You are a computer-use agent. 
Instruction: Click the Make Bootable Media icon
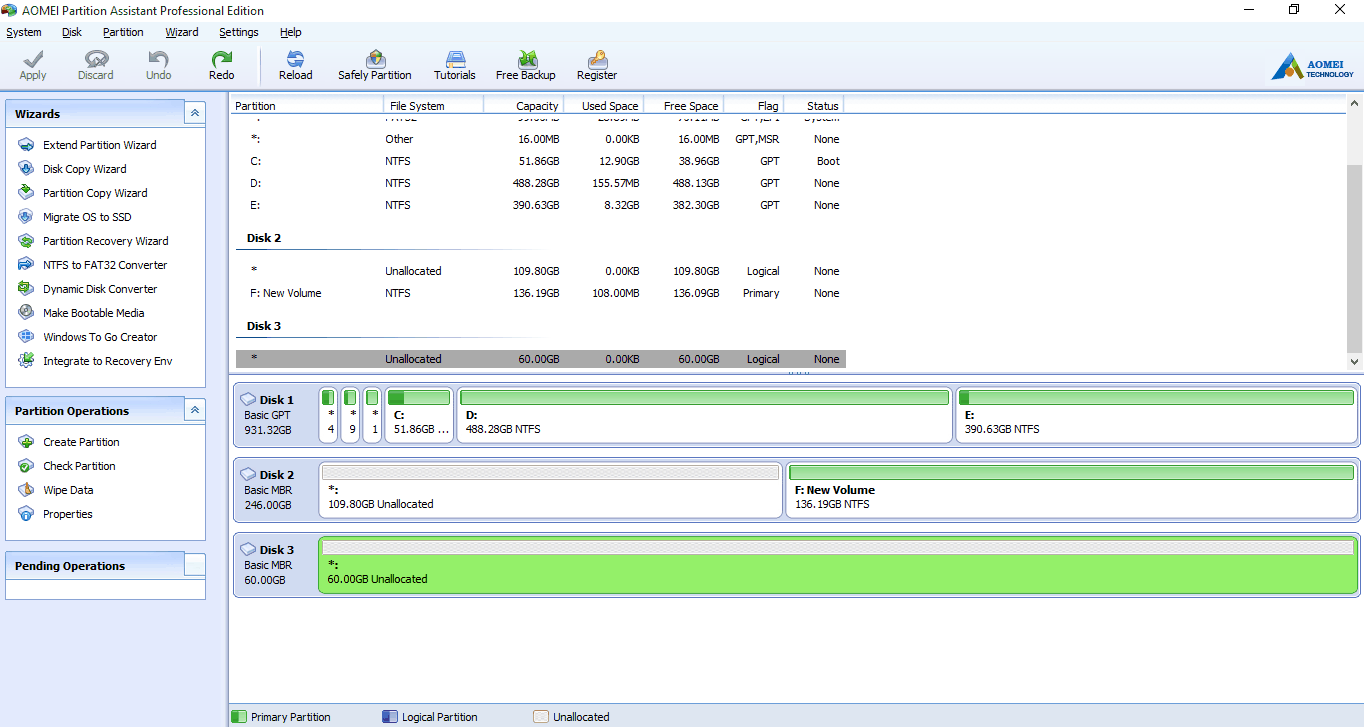(x=26, y=313)
